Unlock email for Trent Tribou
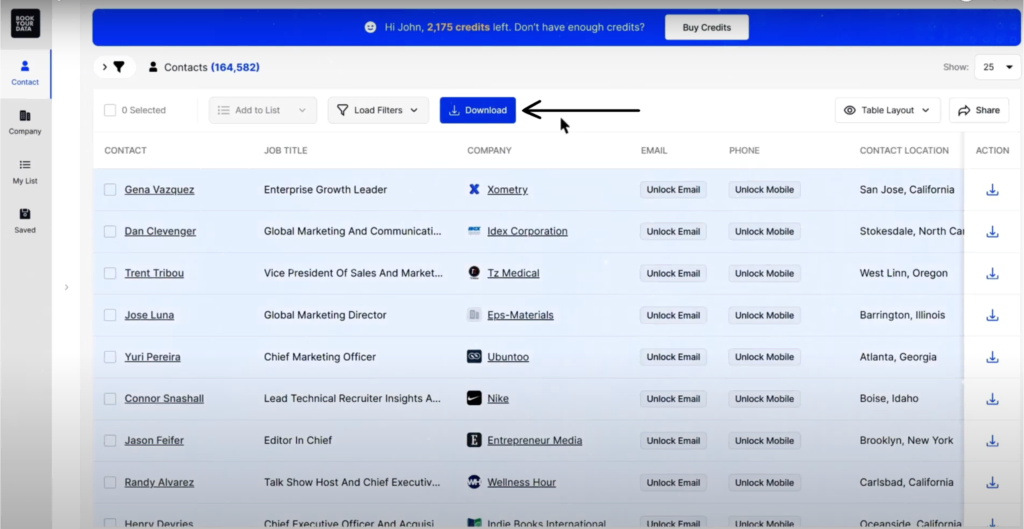The height and width of the screenshot is (529, 1024). 673,273
